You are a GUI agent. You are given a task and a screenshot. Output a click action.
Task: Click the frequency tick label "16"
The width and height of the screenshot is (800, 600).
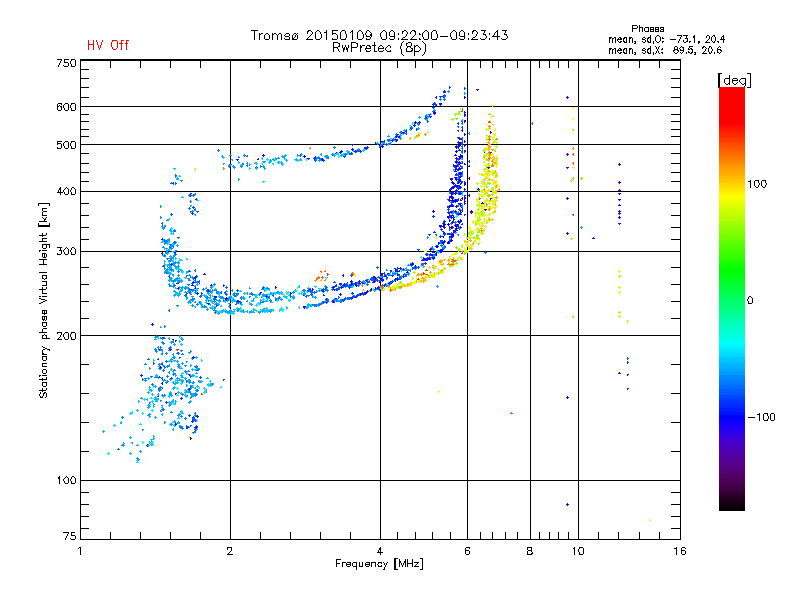680,551
